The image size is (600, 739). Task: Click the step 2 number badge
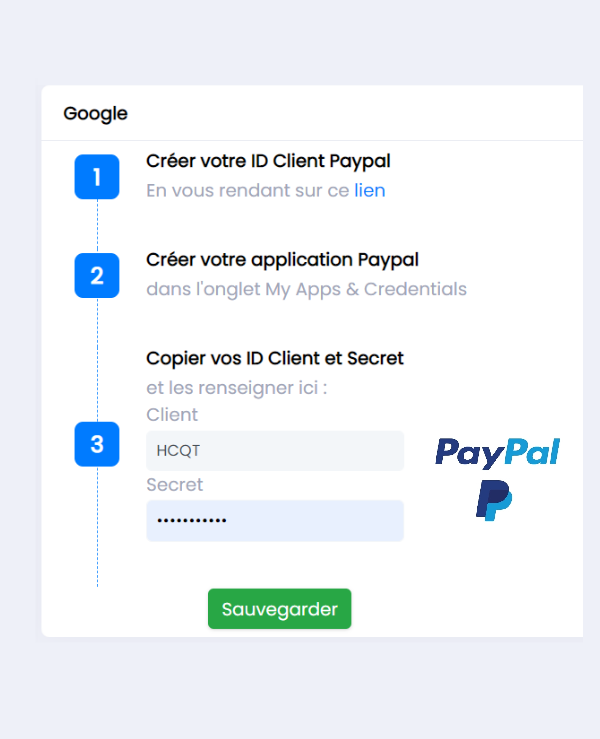97,275
